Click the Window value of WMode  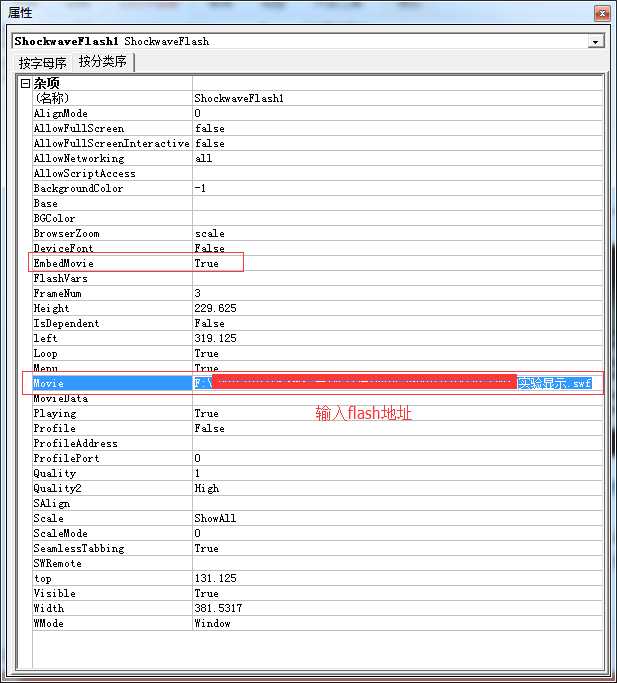[212, 624]
